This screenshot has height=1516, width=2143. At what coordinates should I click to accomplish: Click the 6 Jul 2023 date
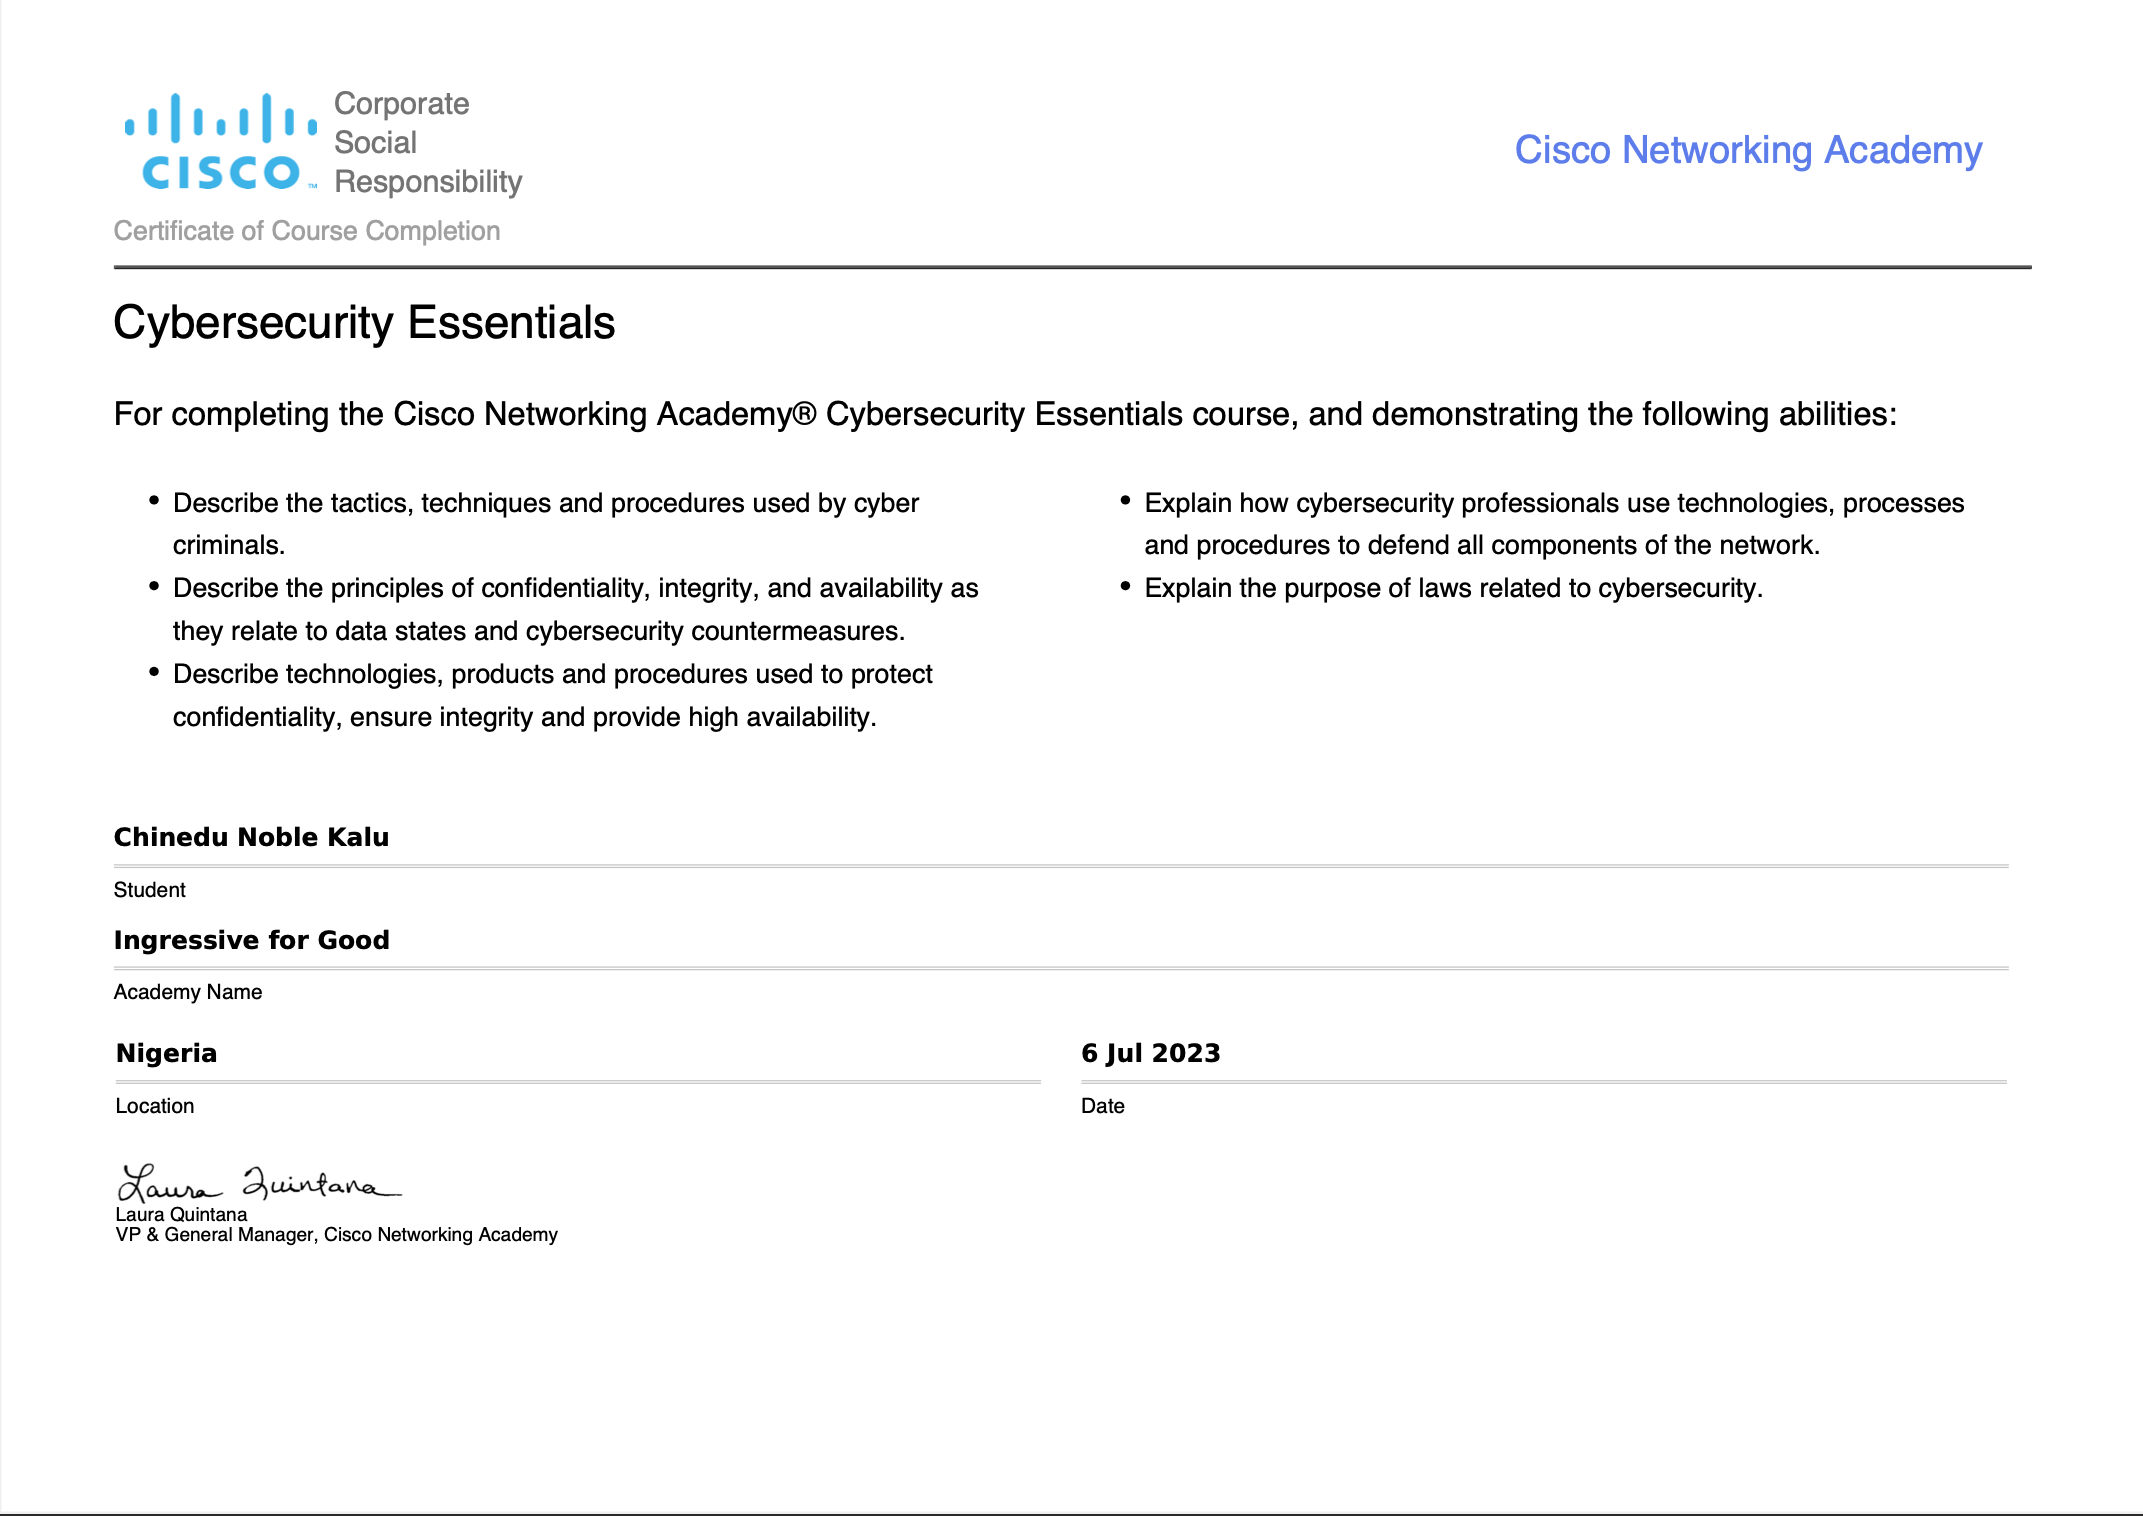pos(1150,1053)
